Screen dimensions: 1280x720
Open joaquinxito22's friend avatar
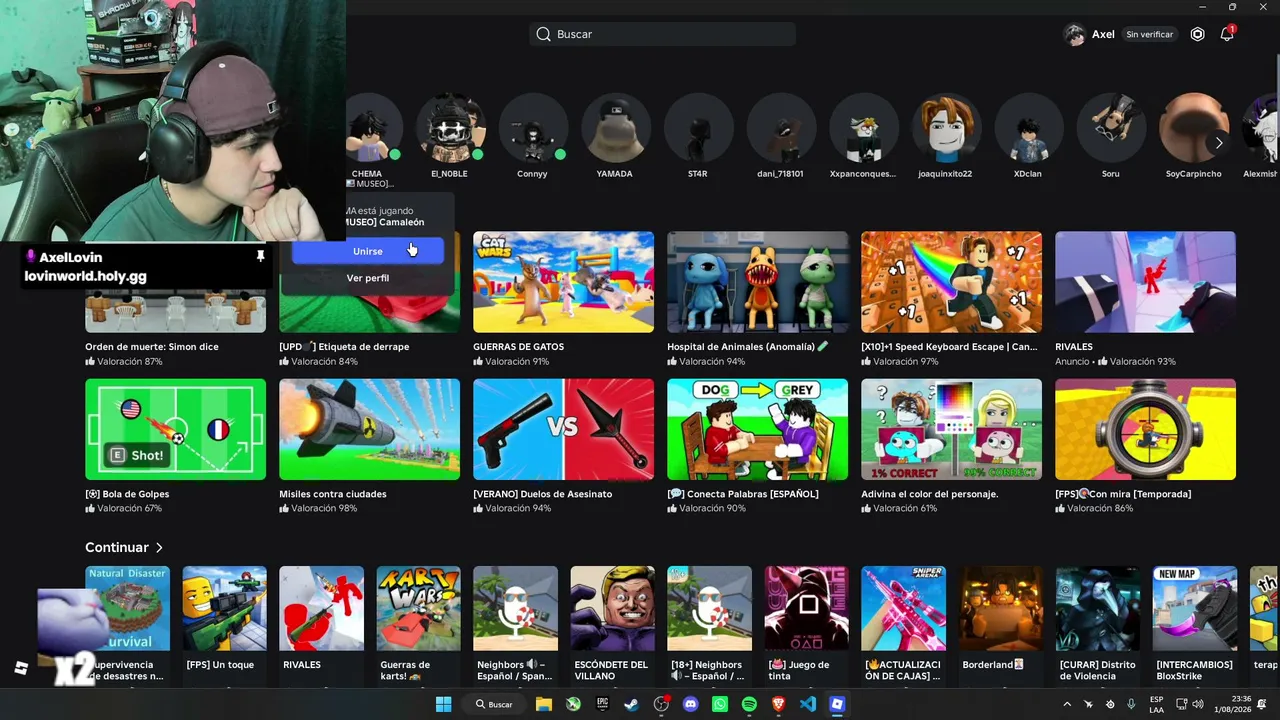click(945, 128)
